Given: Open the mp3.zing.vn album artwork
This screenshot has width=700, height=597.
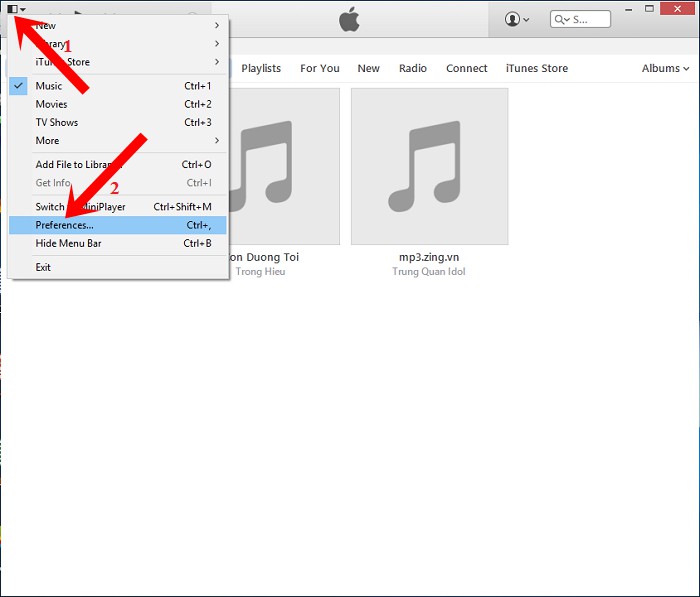Looking at the screenshot, I should pyautogui.click(x=429, y=166).
